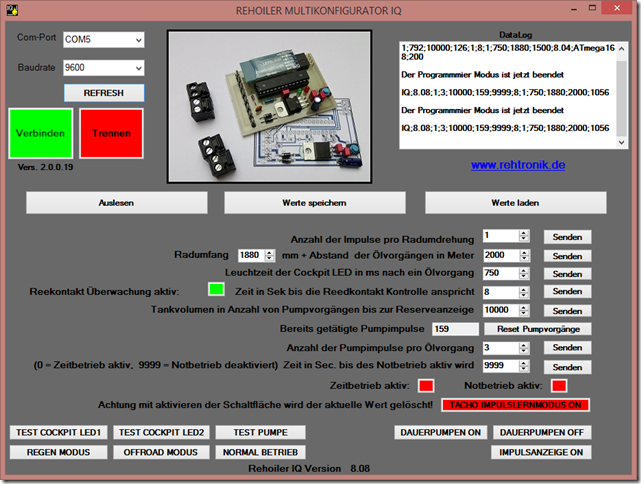Viewport: 641px width, 484px height.
Task: Click the REFRESH button
Action: [104, 93]
